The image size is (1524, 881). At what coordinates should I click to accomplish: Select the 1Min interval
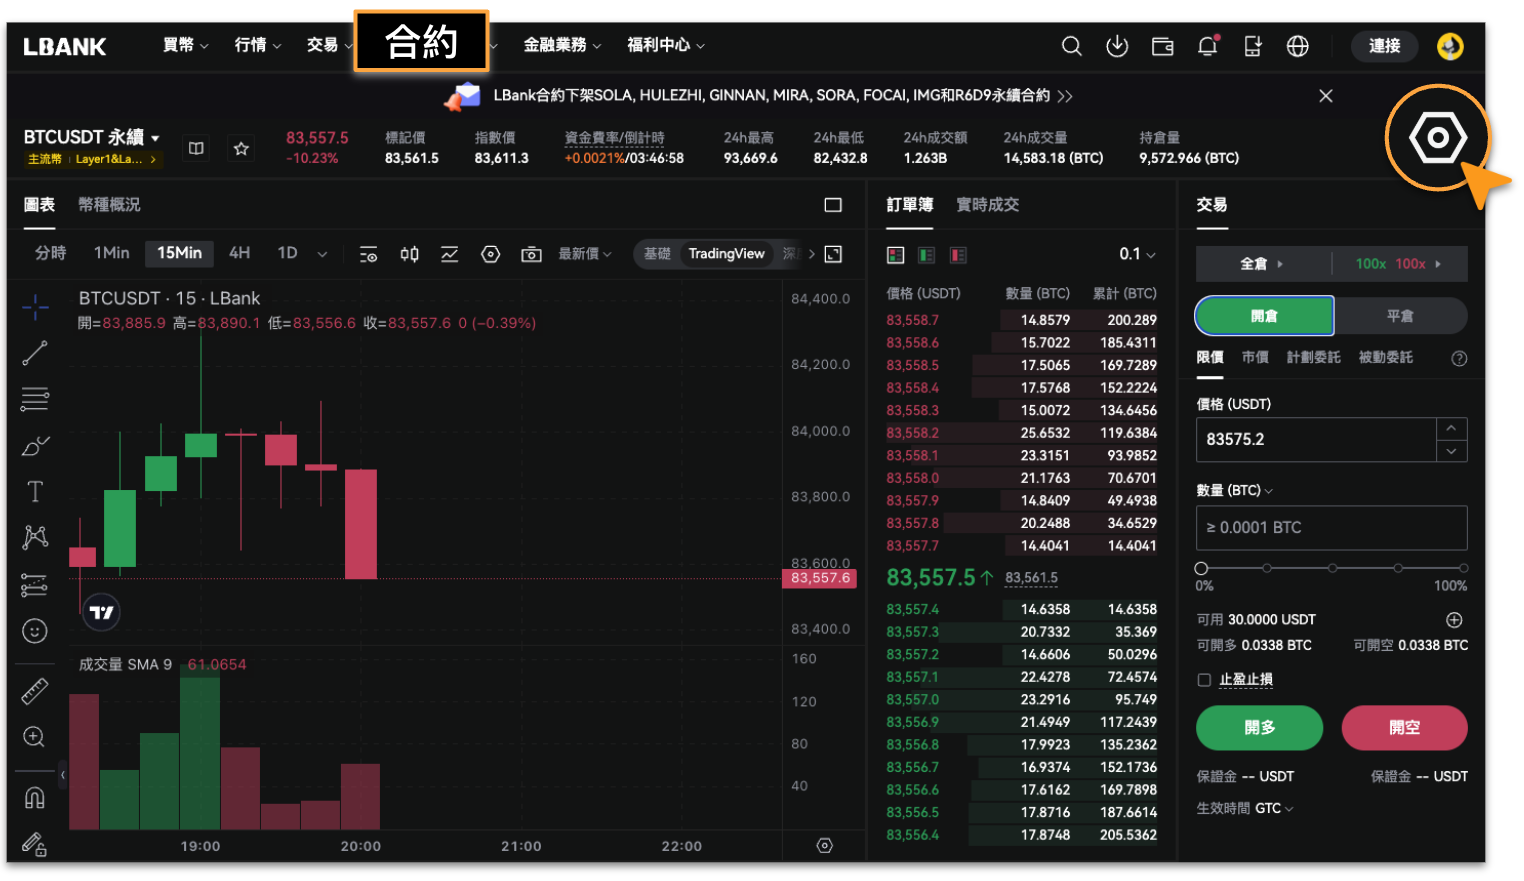[x=112, y=253]
